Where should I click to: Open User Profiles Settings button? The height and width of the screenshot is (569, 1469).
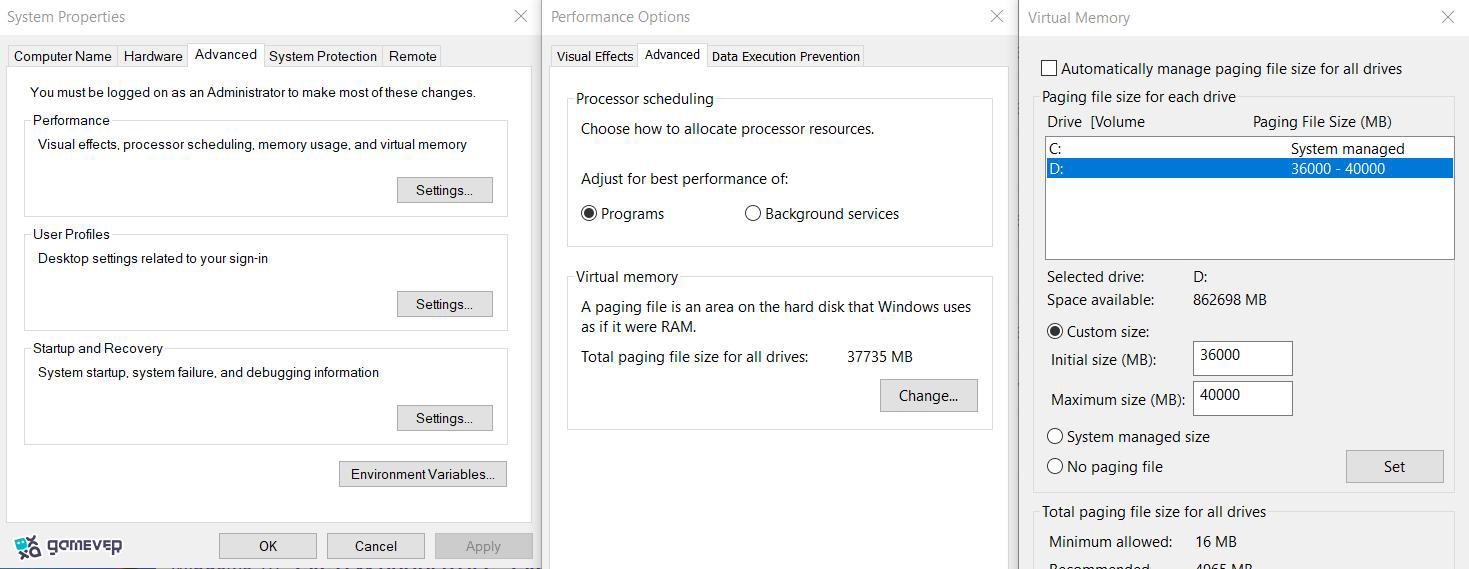pos(445,304)
